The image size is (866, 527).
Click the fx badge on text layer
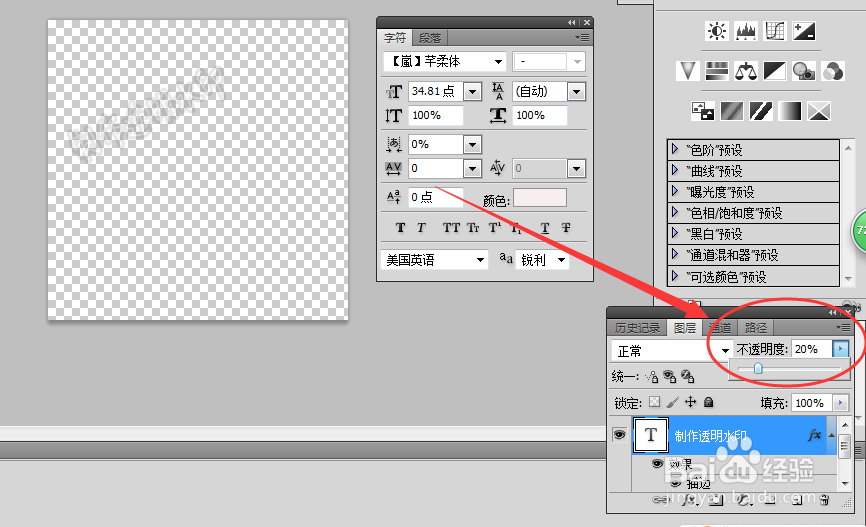point(814,435)
